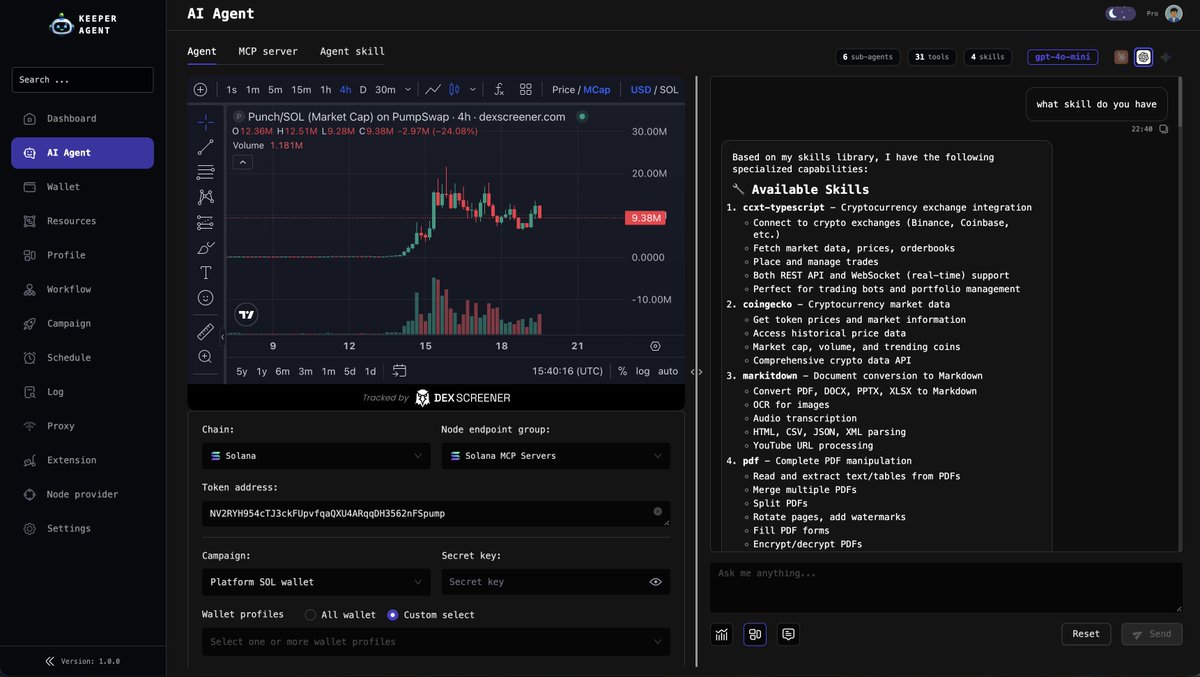The image size is (1200, 677).
Task: Click the candlestick chart style icon
Action: point(454,89)
